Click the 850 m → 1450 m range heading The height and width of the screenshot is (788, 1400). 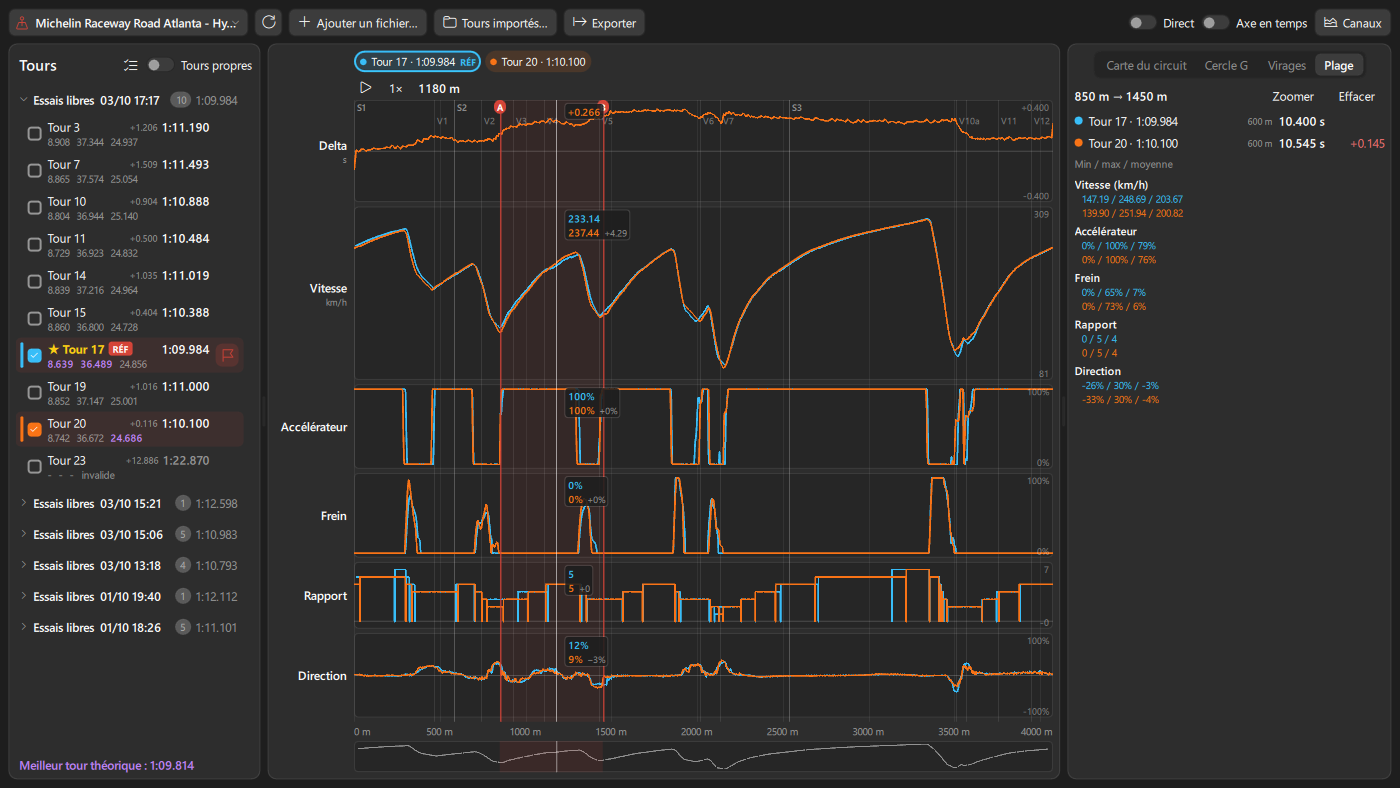(x=1120, y=97)
